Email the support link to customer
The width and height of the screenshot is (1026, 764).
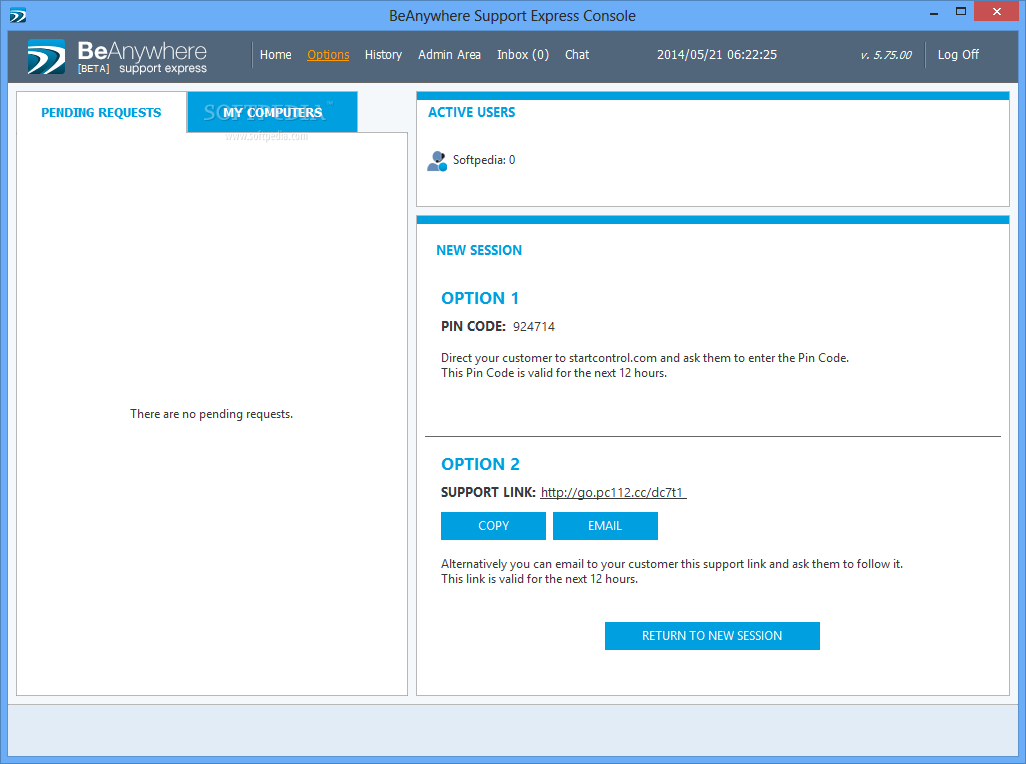605,526
